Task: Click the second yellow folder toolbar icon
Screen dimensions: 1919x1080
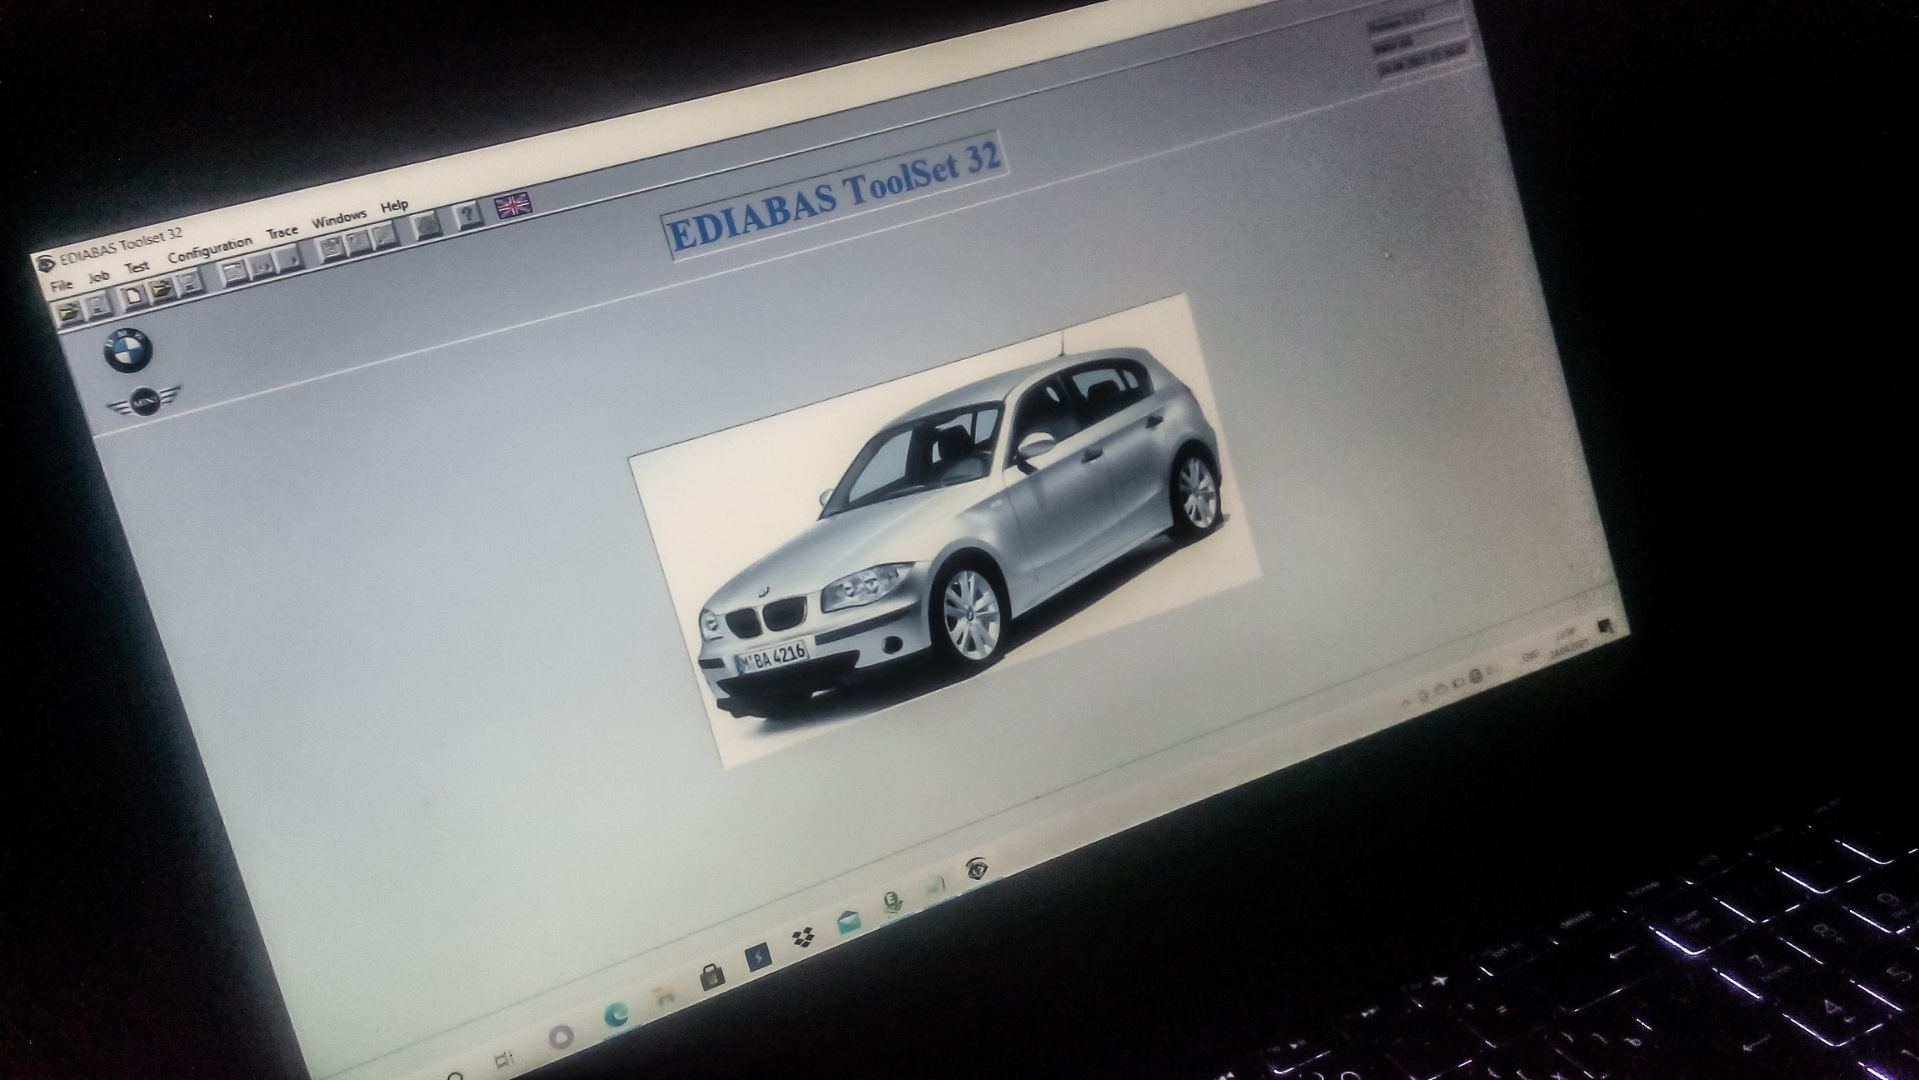Action: tap(161, 289)
